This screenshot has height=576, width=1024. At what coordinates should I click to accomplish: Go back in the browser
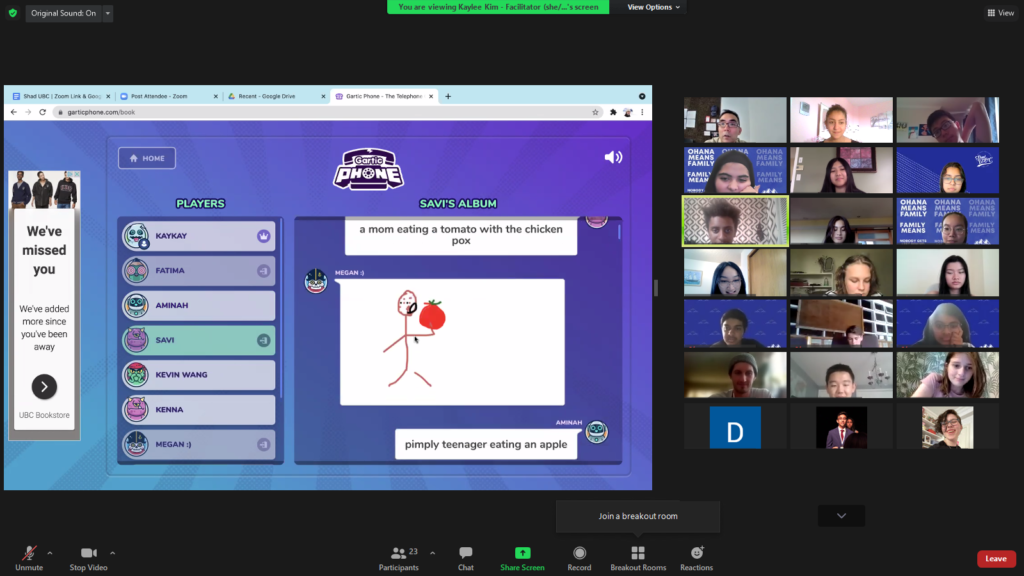(x=14, y=112)
